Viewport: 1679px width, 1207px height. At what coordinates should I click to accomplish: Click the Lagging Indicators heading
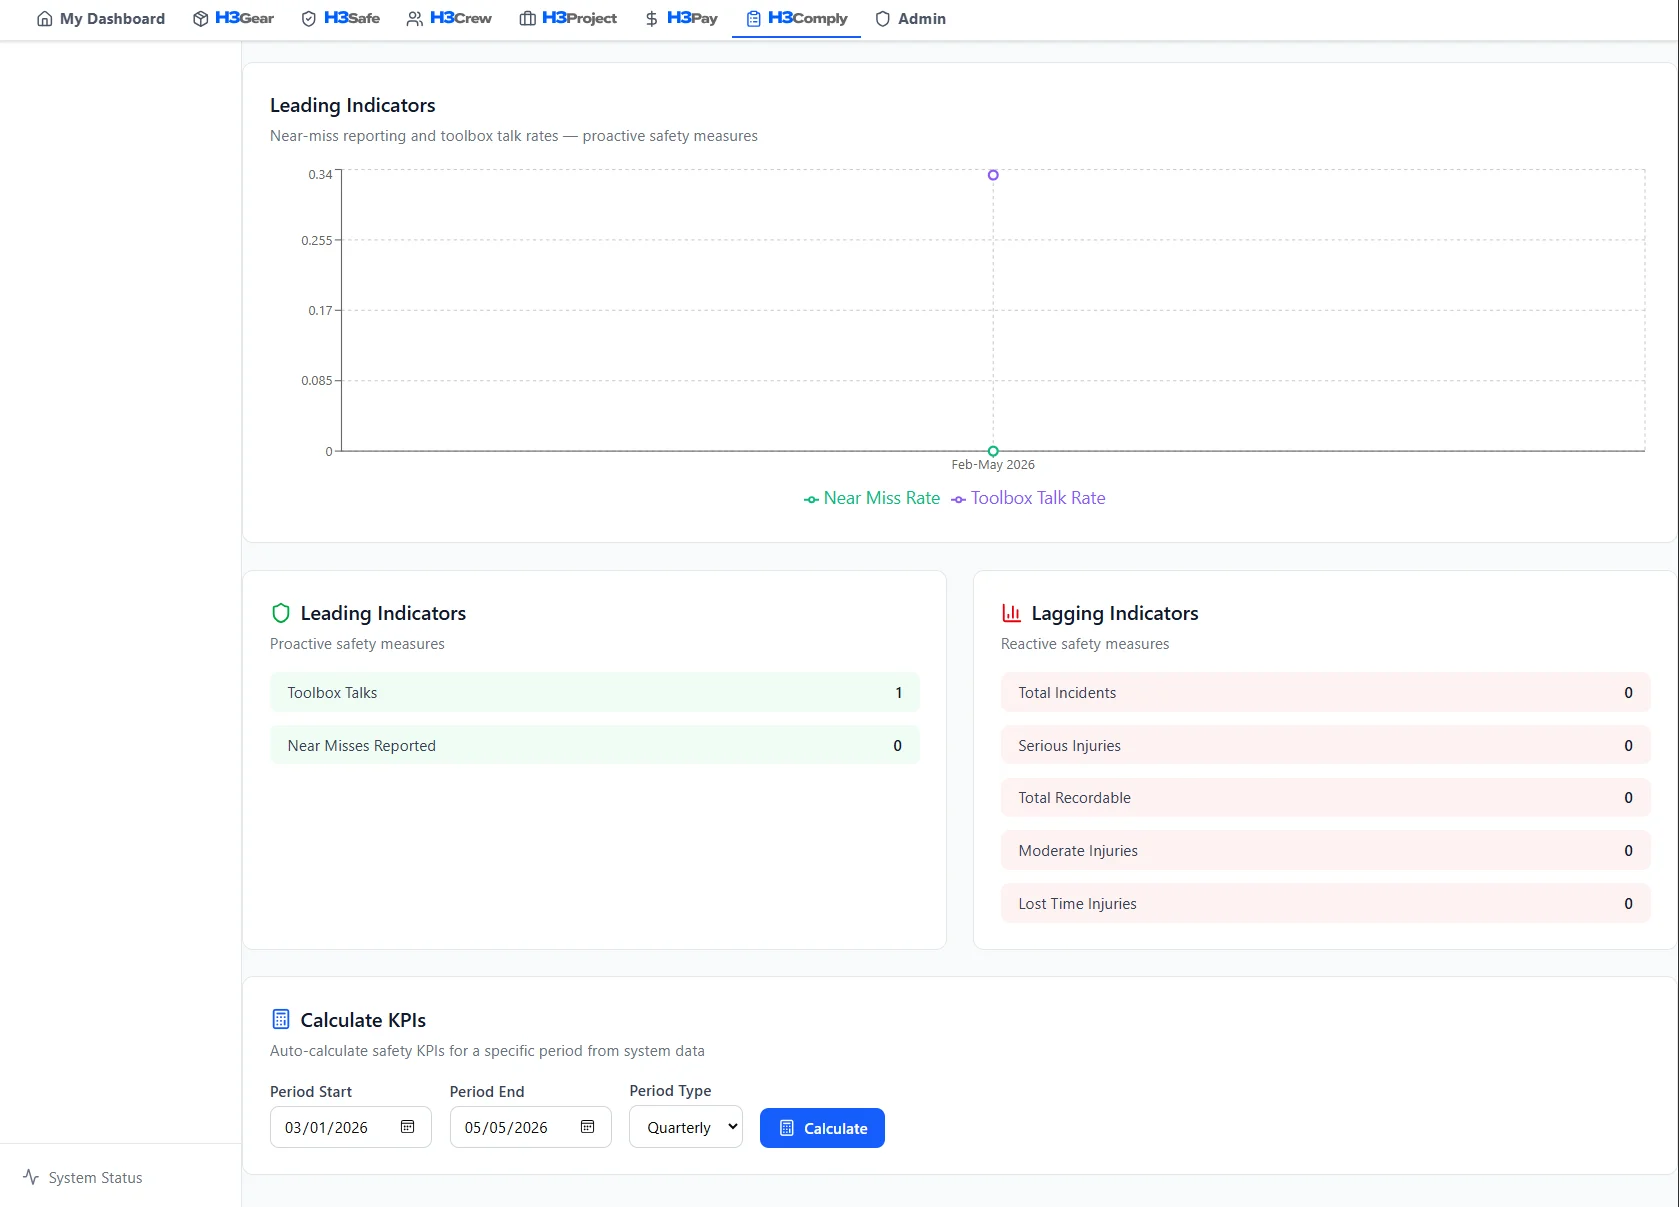click(x=1115, y=613)
